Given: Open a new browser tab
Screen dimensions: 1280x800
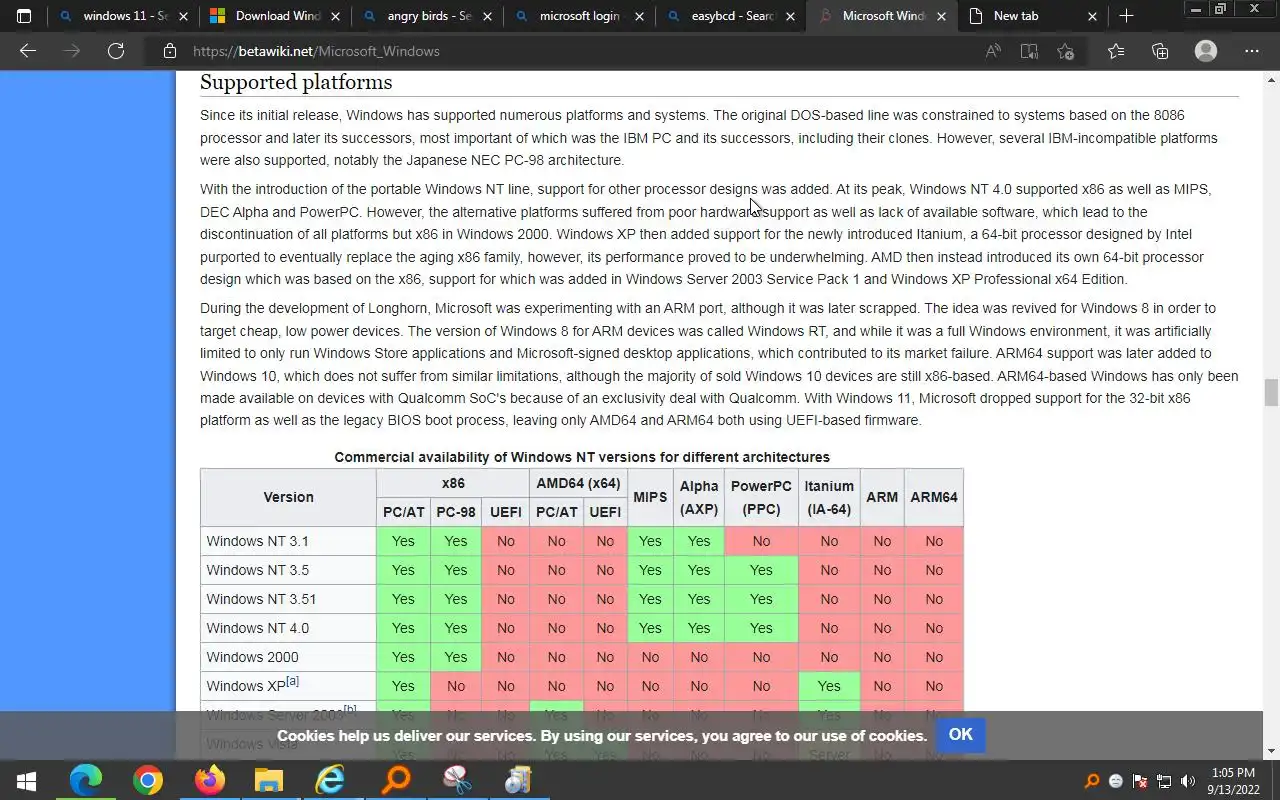Looking at the screenshot, I should 1126,16.
